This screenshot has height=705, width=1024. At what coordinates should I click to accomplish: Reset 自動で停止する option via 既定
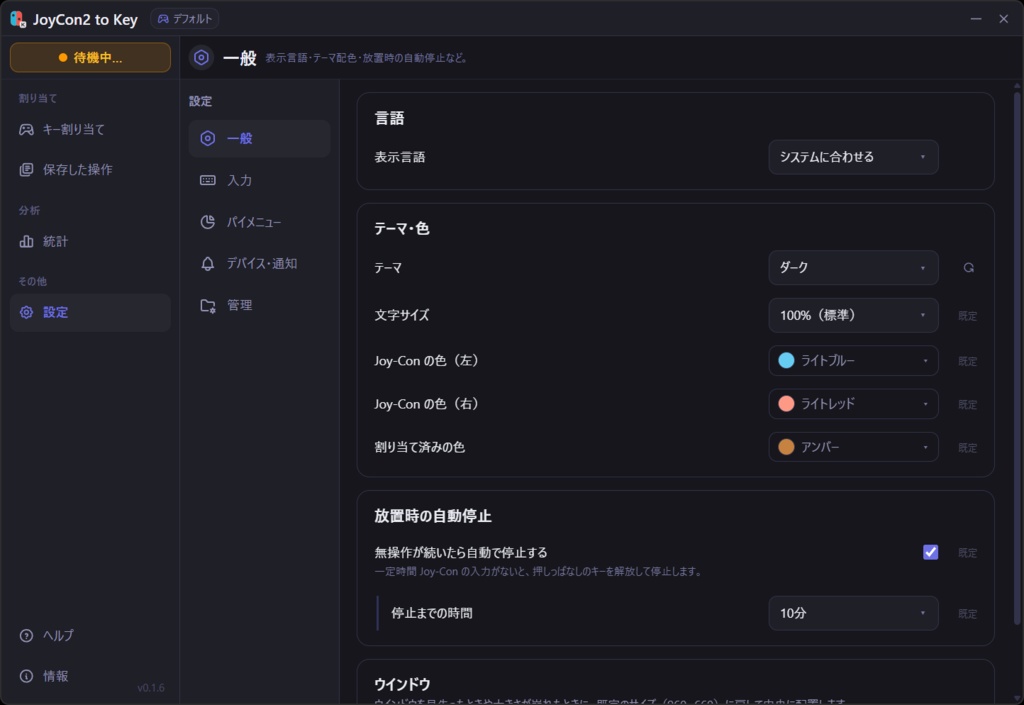tap(967, 553)
